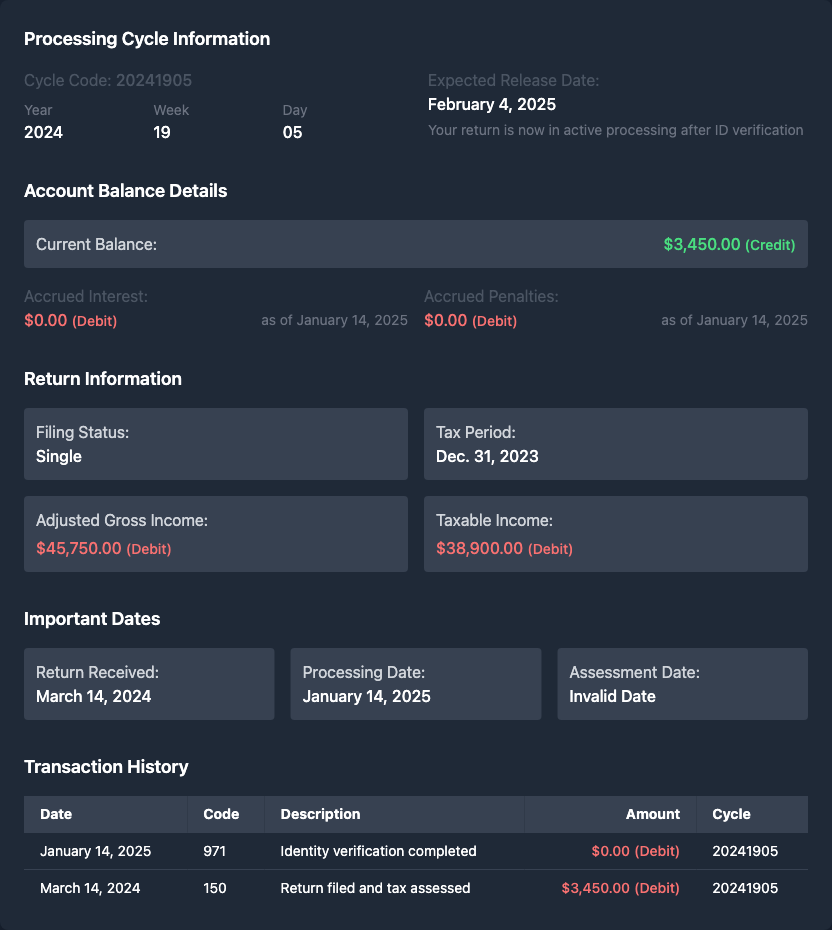
Task: Click the Tax Period Dec. 31, 2023 card
Action: [616, 444]
